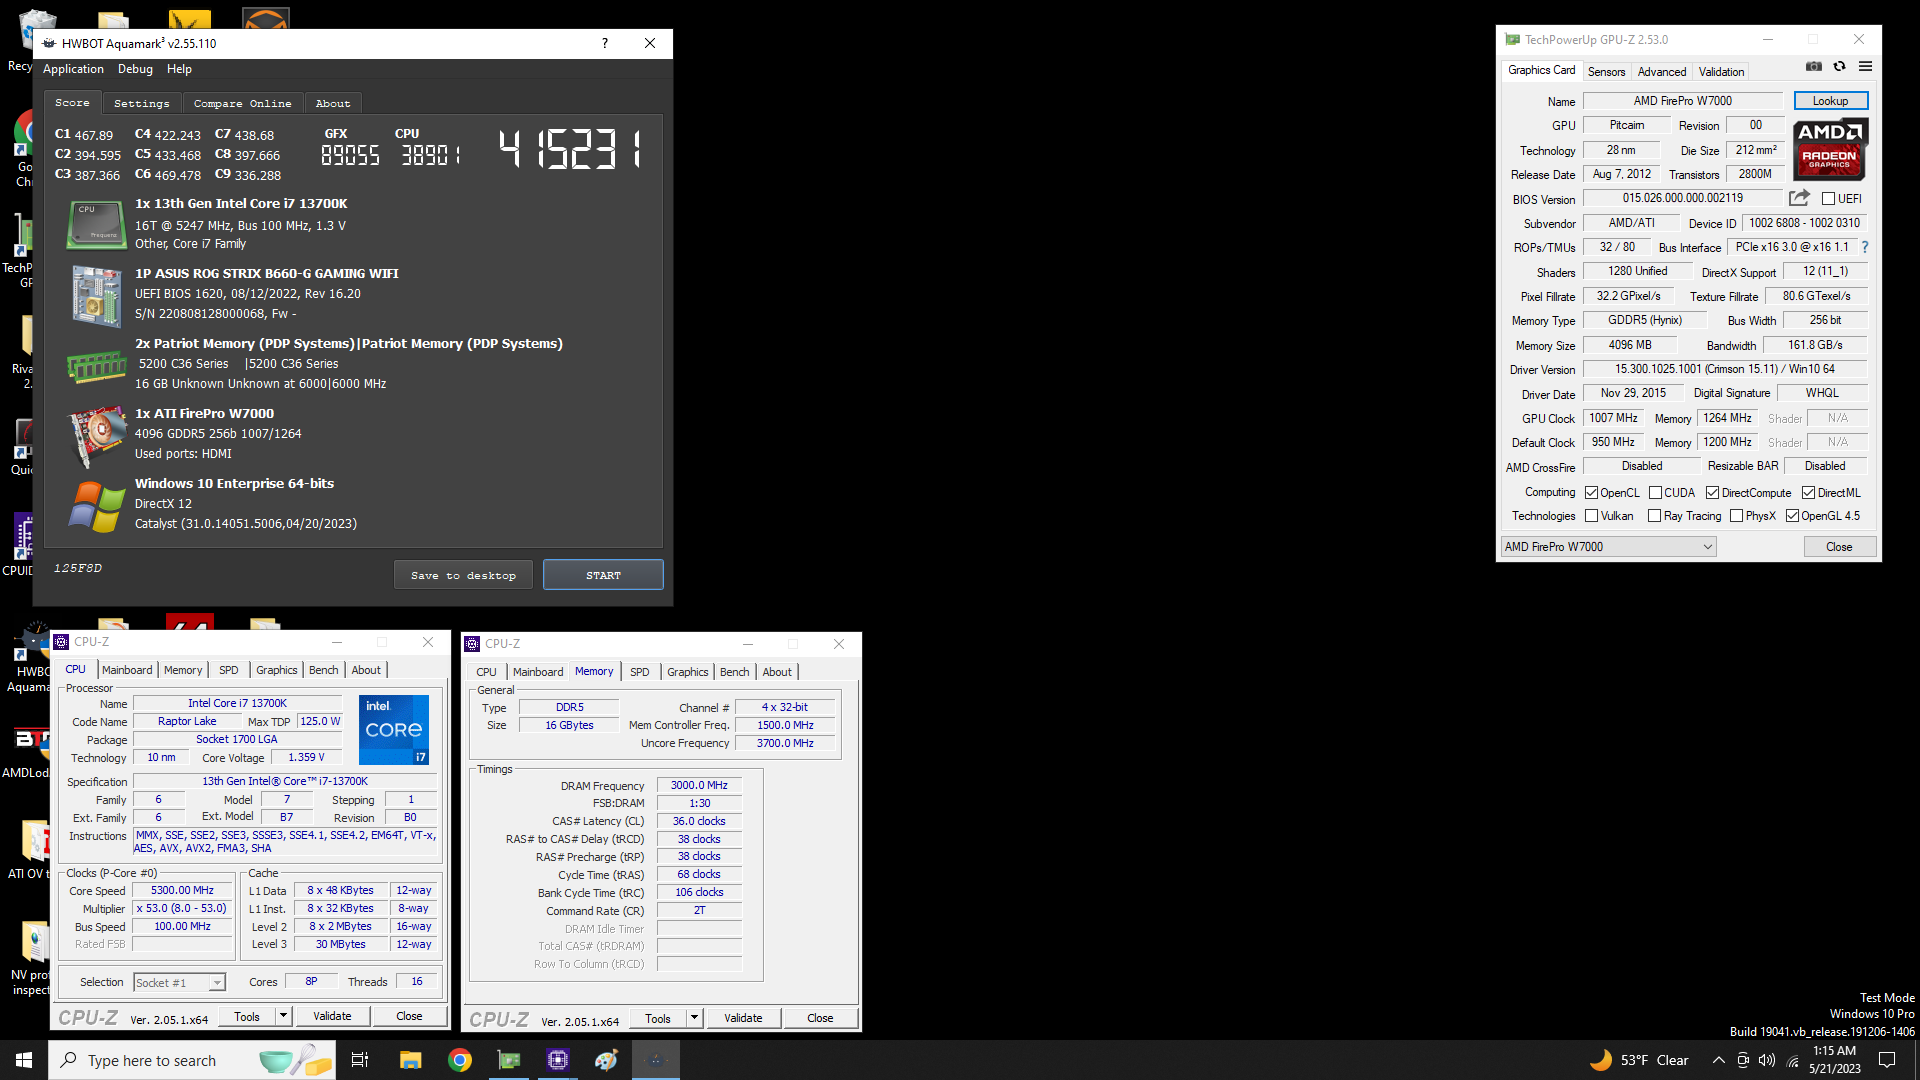Open the Socket #1 selection dropdown in CPU-Z

pyautogui.click(x=180, y=983)
